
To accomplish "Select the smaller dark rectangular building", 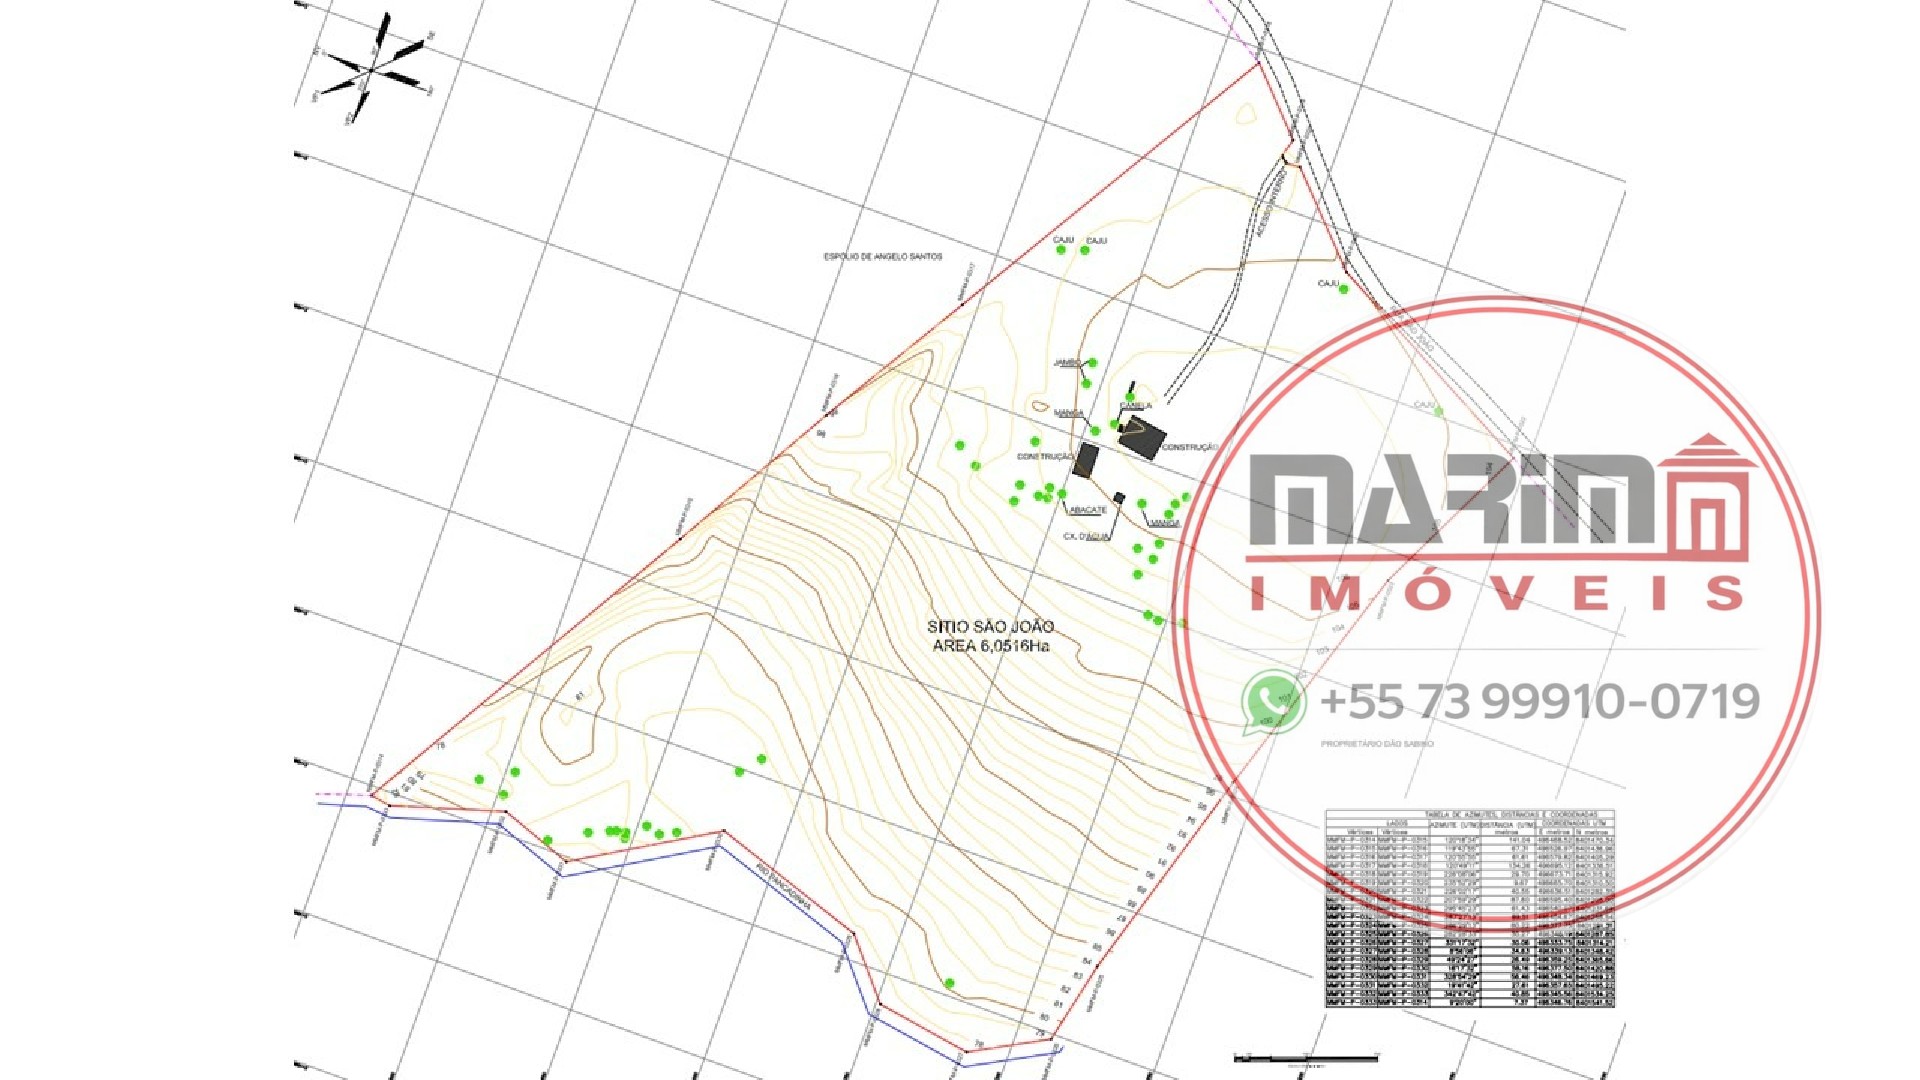I will 1086,461.
